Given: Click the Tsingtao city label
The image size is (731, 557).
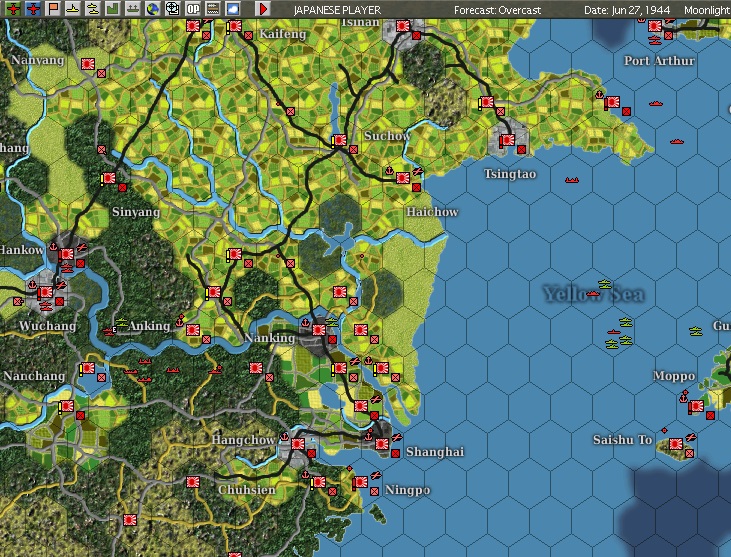Looking at the screenshot, I should pos(510,174).
